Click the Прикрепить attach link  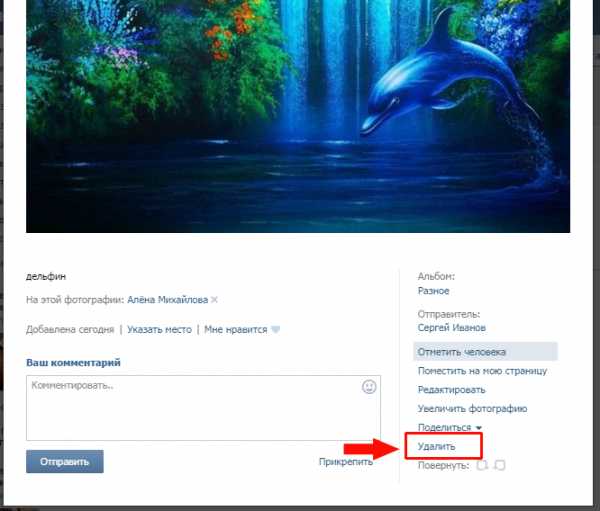coord(346,462)
